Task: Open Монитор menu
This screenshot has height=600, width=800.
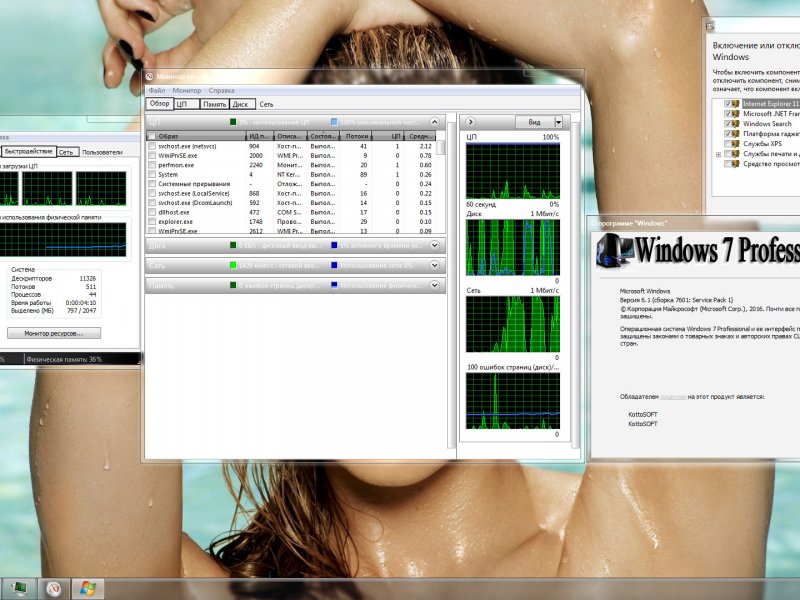Action: (187, 90)
